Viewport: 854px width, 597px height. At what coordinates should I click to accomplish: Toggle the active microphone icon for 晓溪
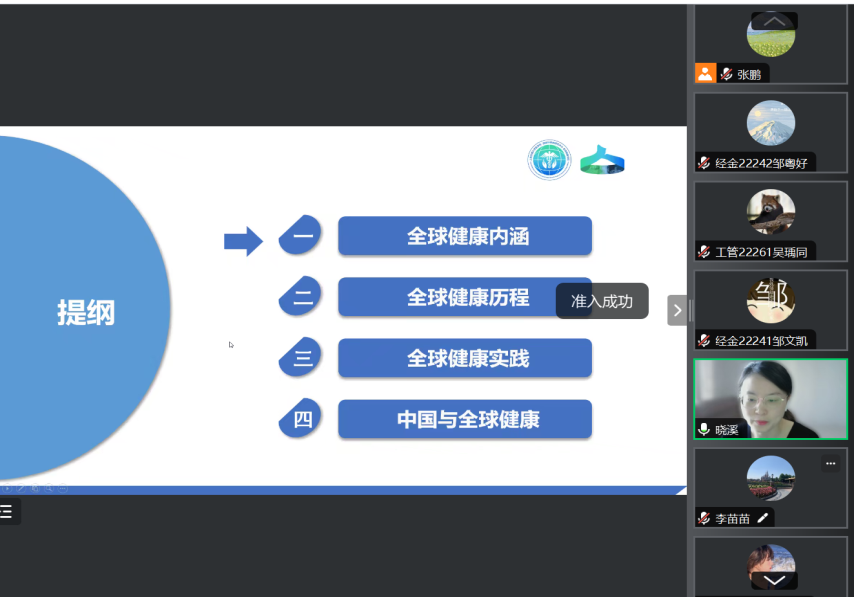tap(704, 429)
